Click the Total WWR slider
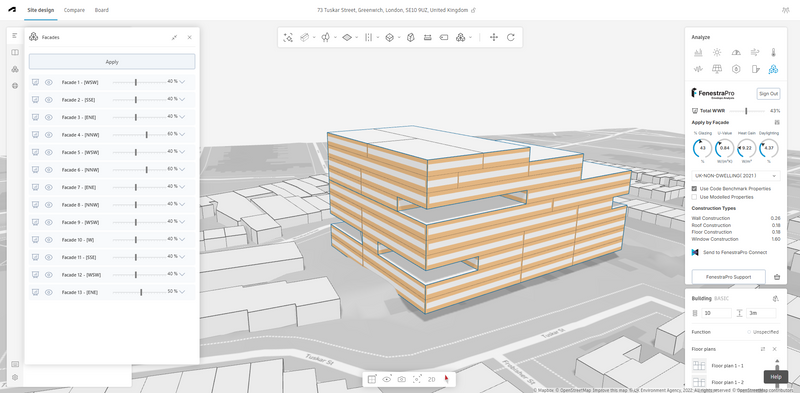The image size is (800, 393). point(746,111)
